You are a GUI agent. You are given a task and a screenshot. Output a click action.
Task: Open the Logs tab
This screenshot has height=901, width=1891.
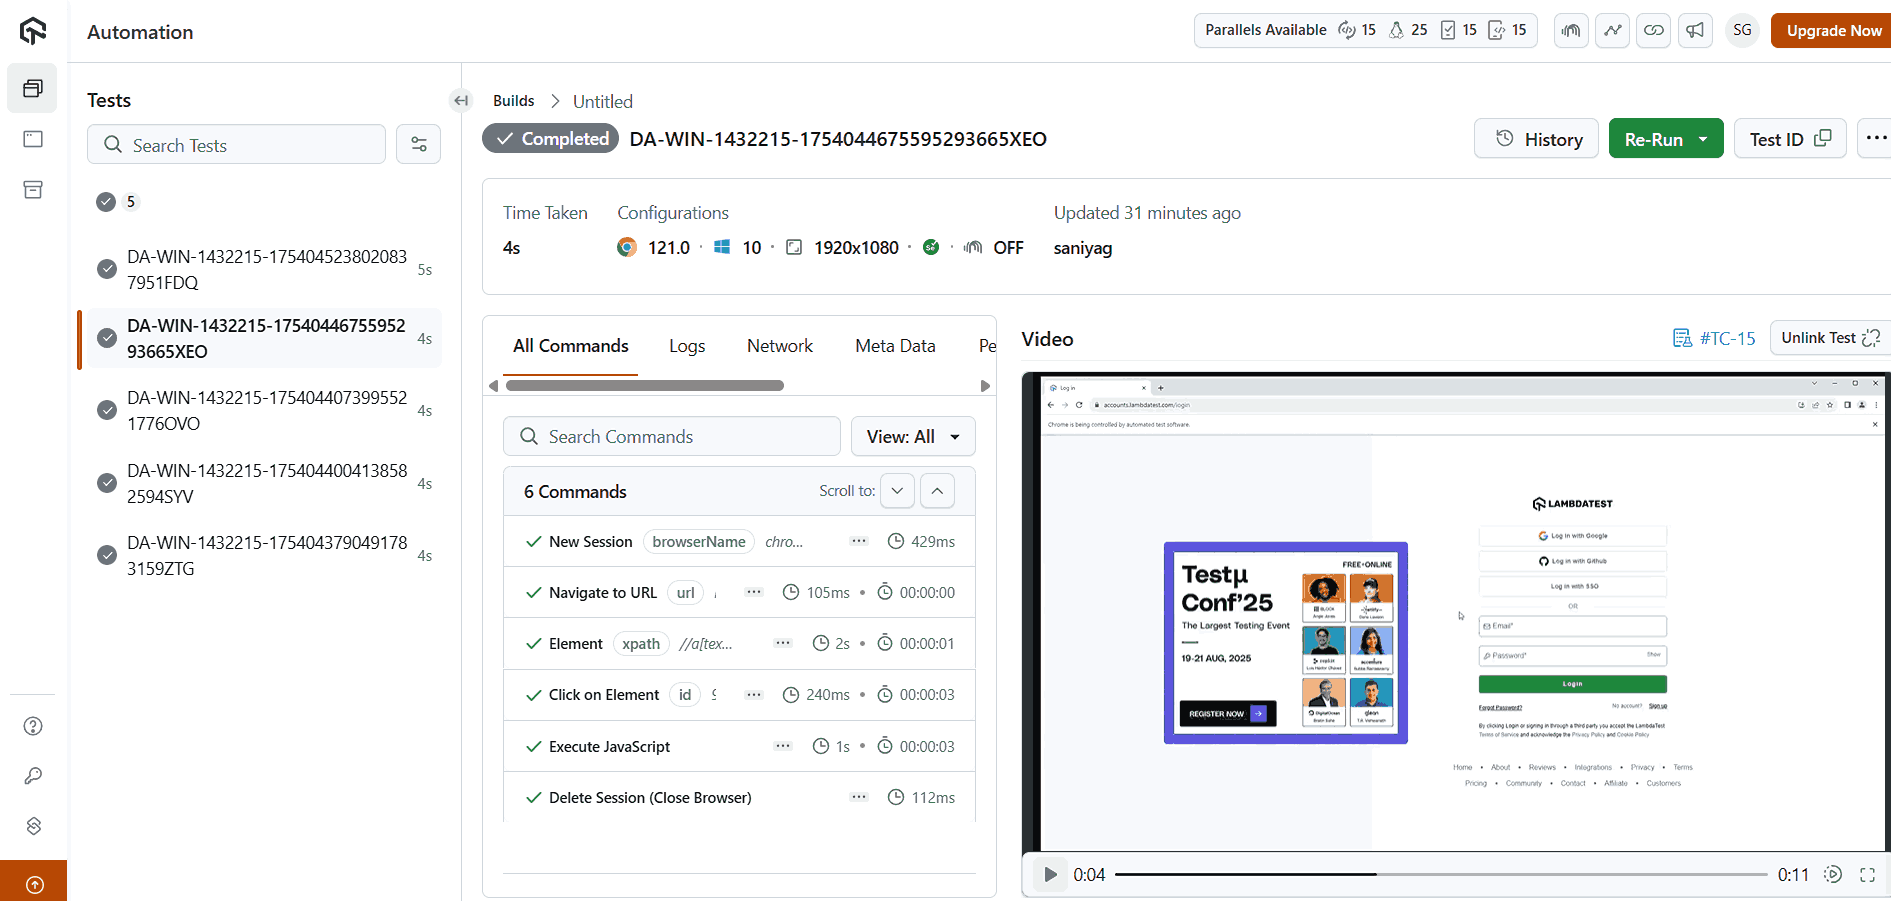(x=687, y=346)
